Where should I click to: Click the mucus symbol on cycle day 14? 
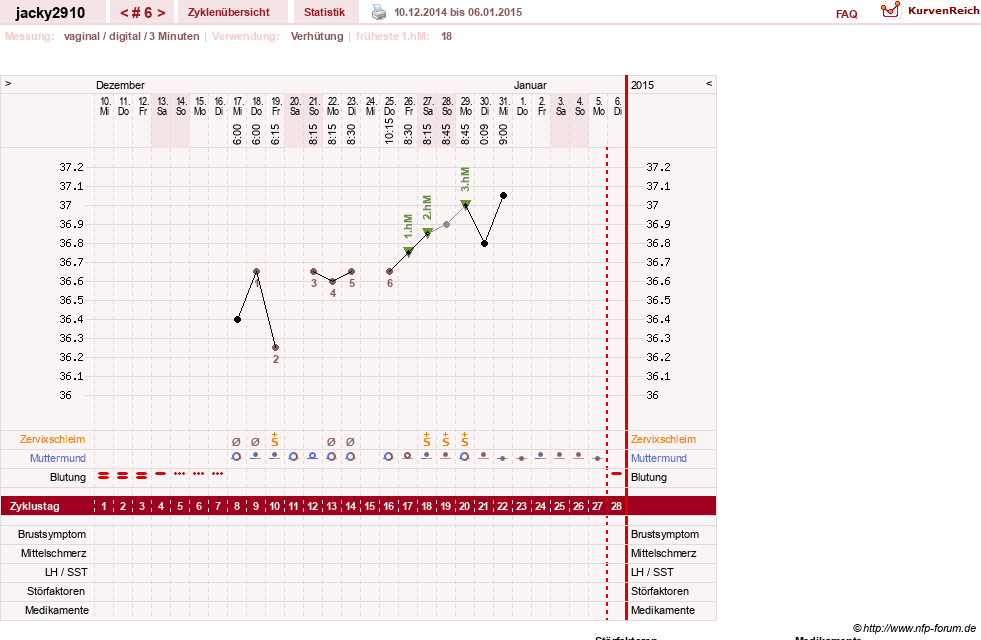pos(350,442)
